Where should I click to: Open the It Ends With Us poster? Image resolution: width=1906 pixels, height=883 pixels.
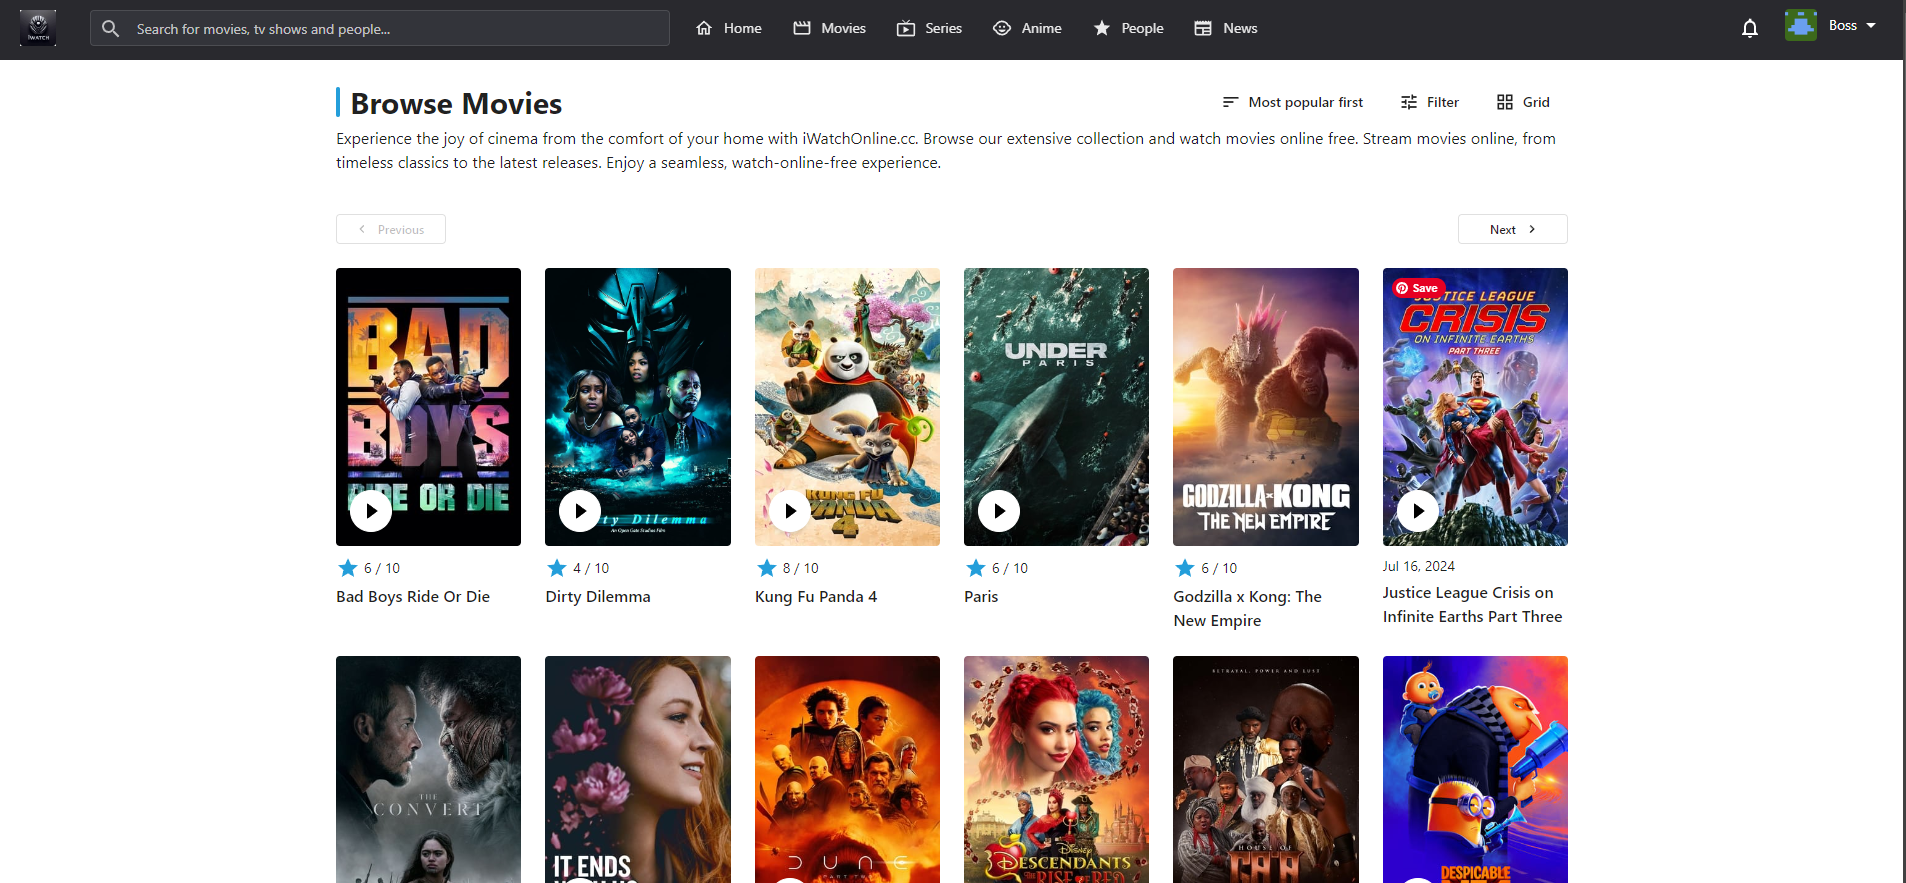tap(638, 769)
